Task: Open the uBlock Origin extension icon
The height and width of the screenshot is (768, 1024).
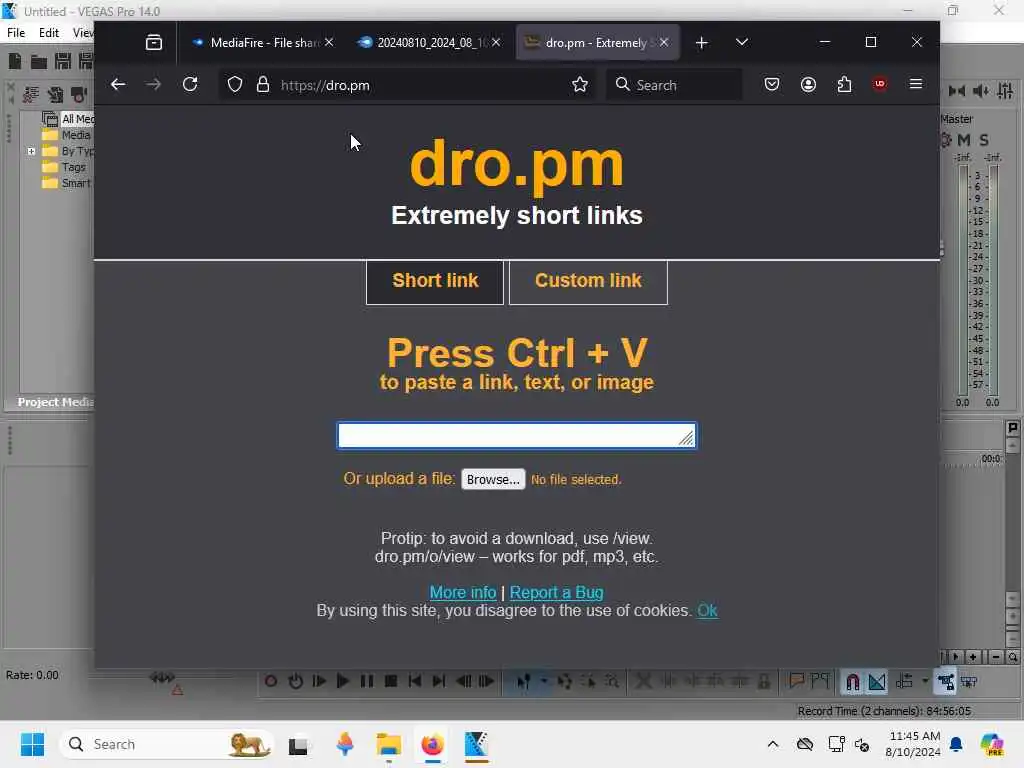Action: [x=880, y=84]
